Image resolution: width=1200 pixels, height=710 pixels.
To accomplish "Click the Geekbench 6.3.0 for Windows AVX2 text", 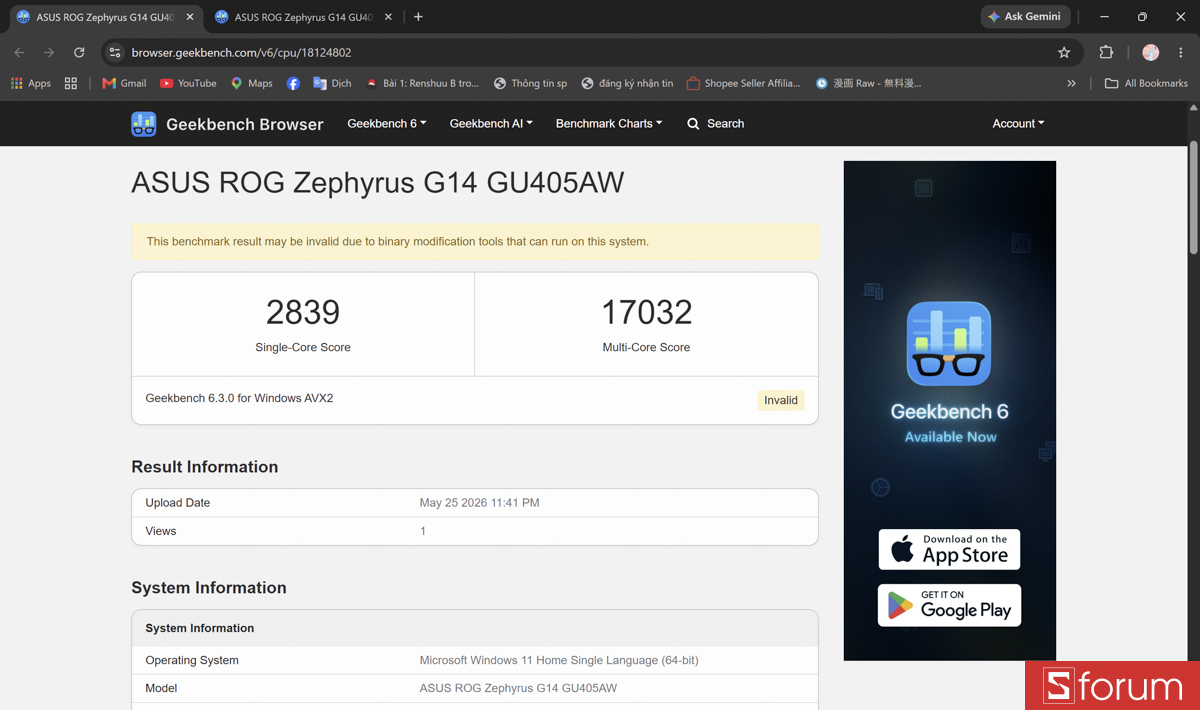I will click(239, 398).
